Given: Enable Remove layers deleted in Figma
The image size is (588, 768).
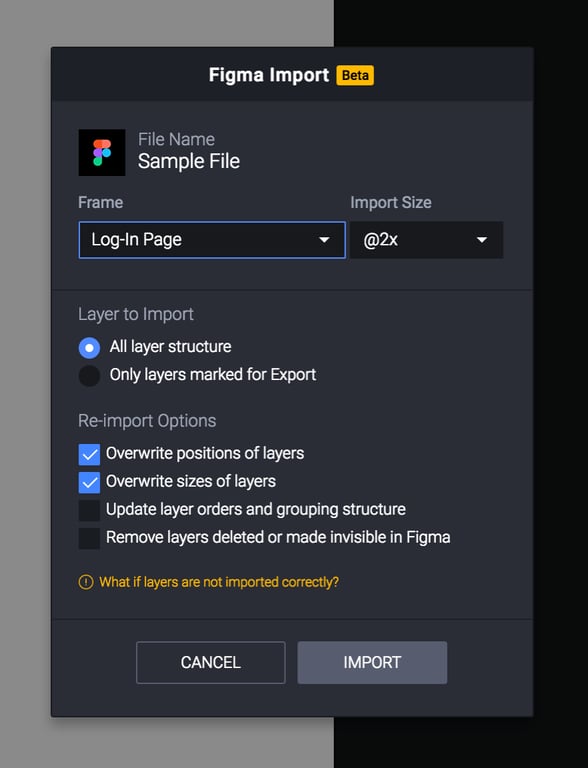Looking at the screenshot, I should [89, 538].
